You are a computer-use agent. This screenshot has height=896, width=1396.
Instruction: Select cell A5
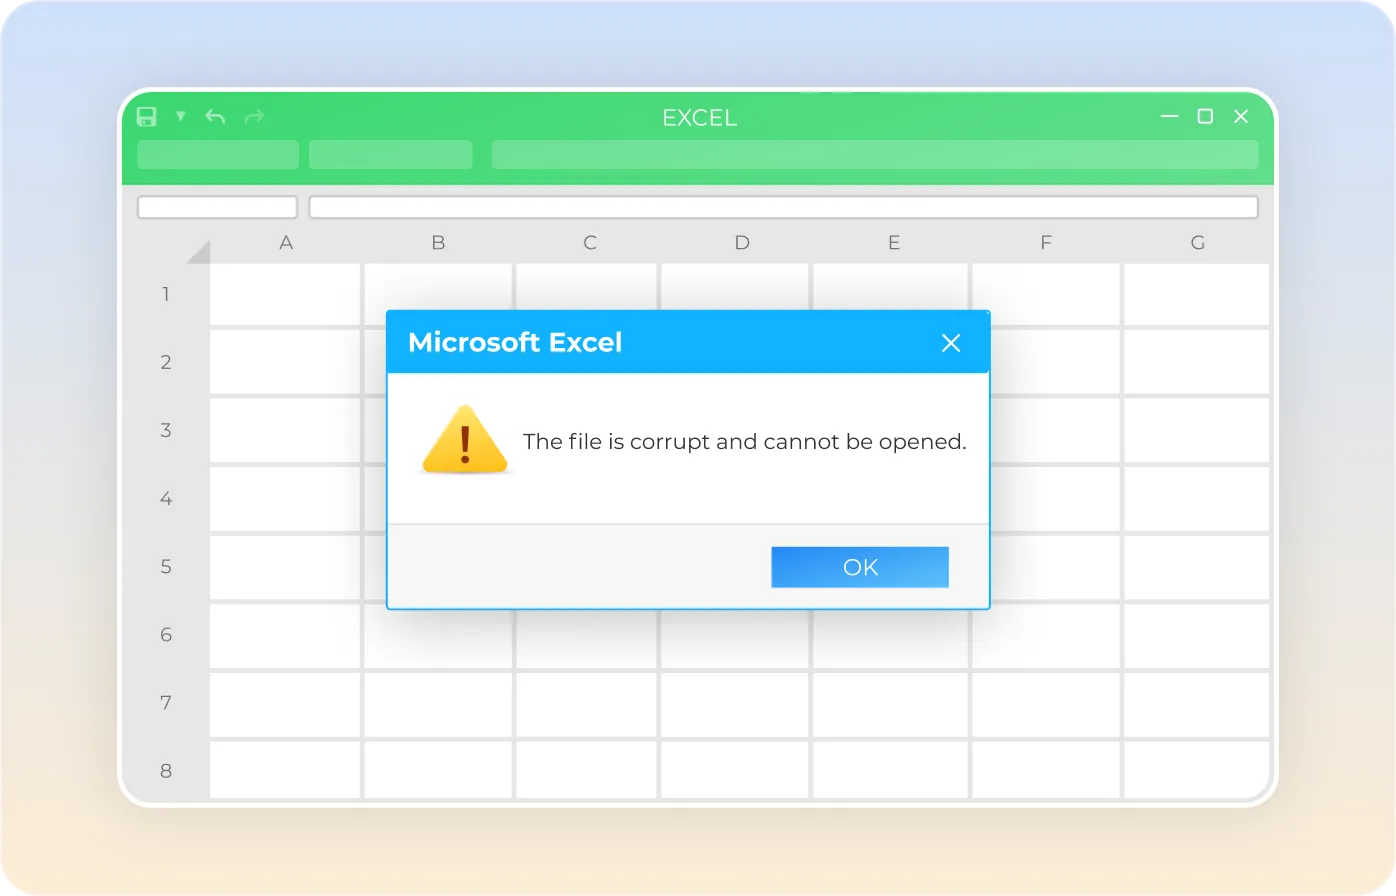285,568
